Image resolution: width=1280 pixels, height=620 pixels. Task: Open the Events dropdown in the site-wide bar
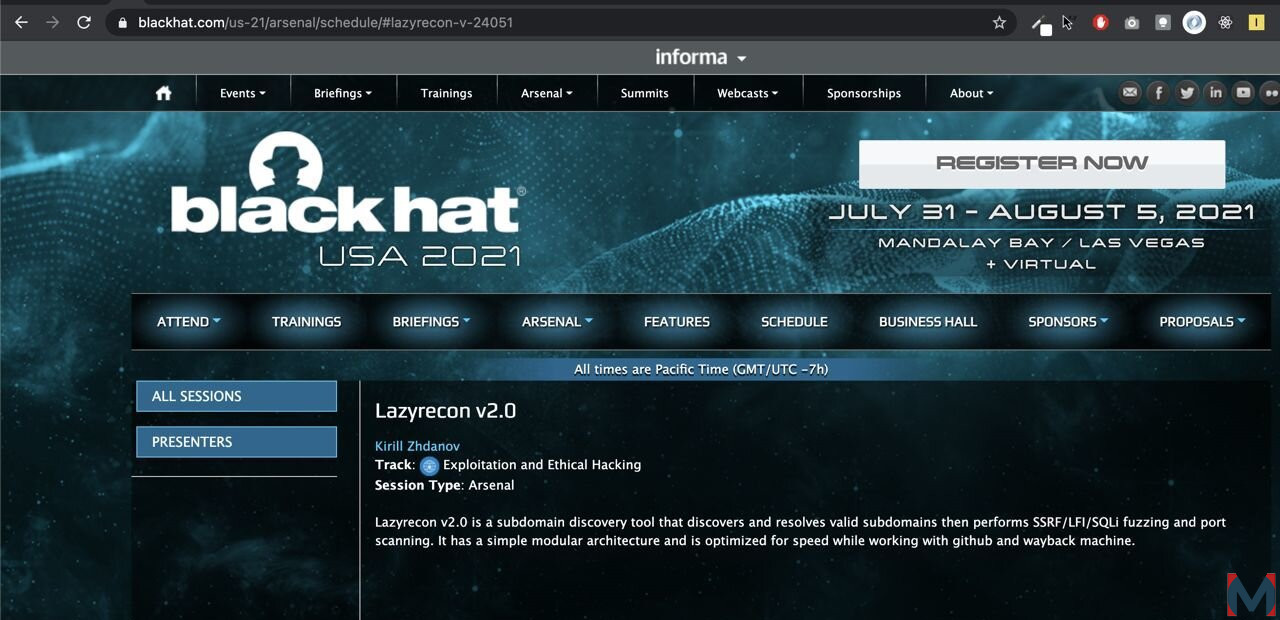[243, 93]
